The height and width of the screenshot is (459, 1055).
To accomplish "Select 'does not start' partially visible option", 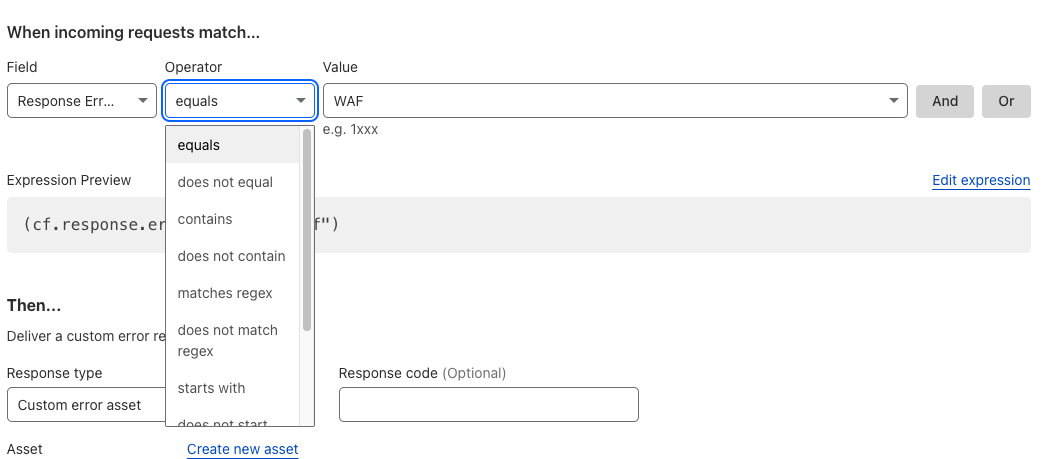I will coord(223,422).
